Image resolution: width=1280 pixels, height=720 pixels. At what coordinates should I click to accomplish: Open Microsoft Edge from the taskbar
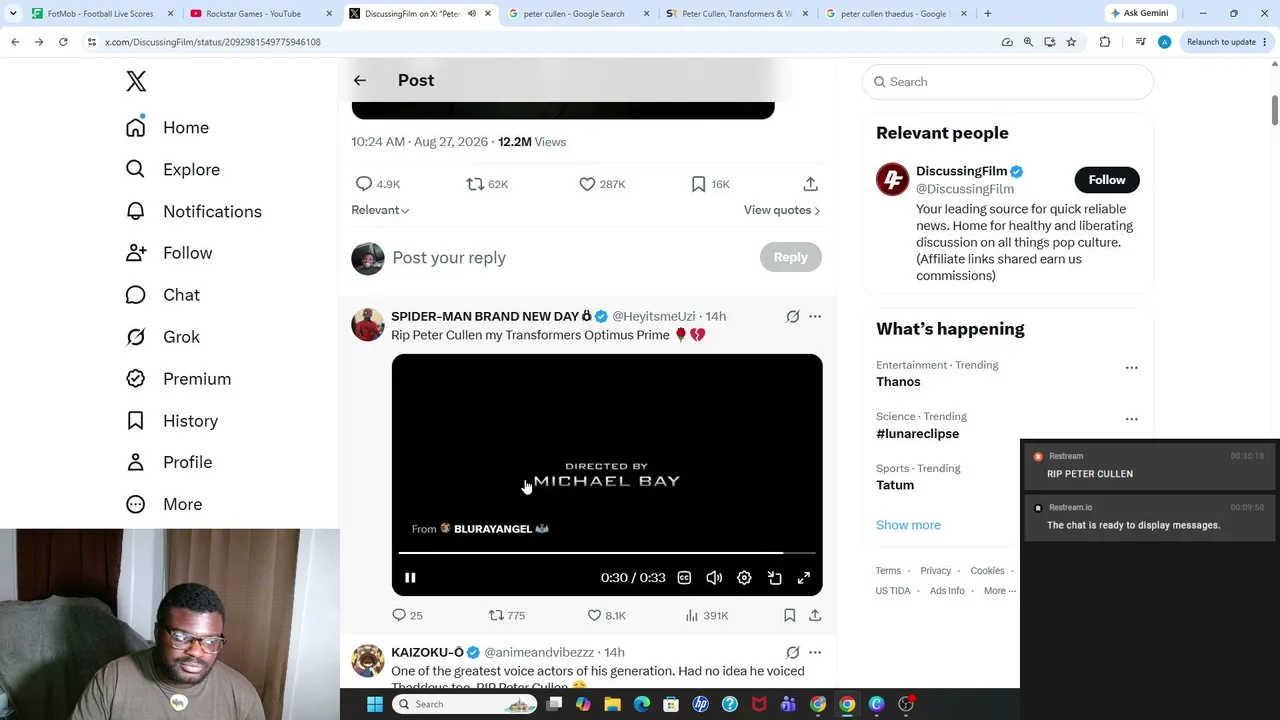coord(642,704)
